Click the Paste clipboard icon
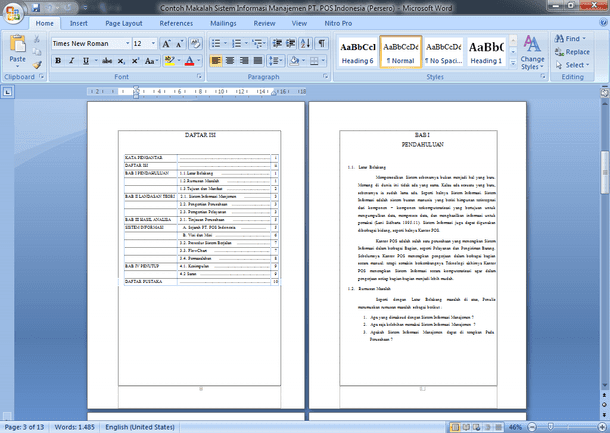The width and height of the screenshot is (610, 433). 18,44
